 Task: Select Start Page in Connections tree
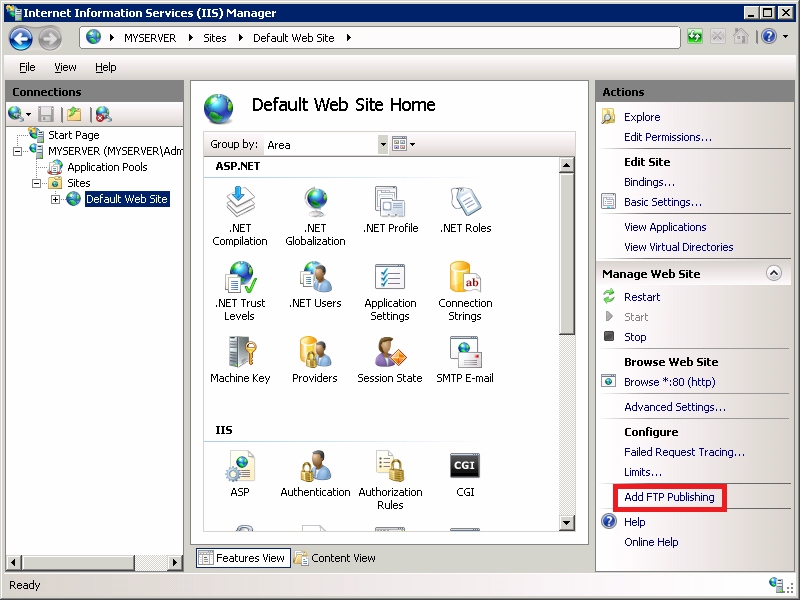tap(73, 135)
